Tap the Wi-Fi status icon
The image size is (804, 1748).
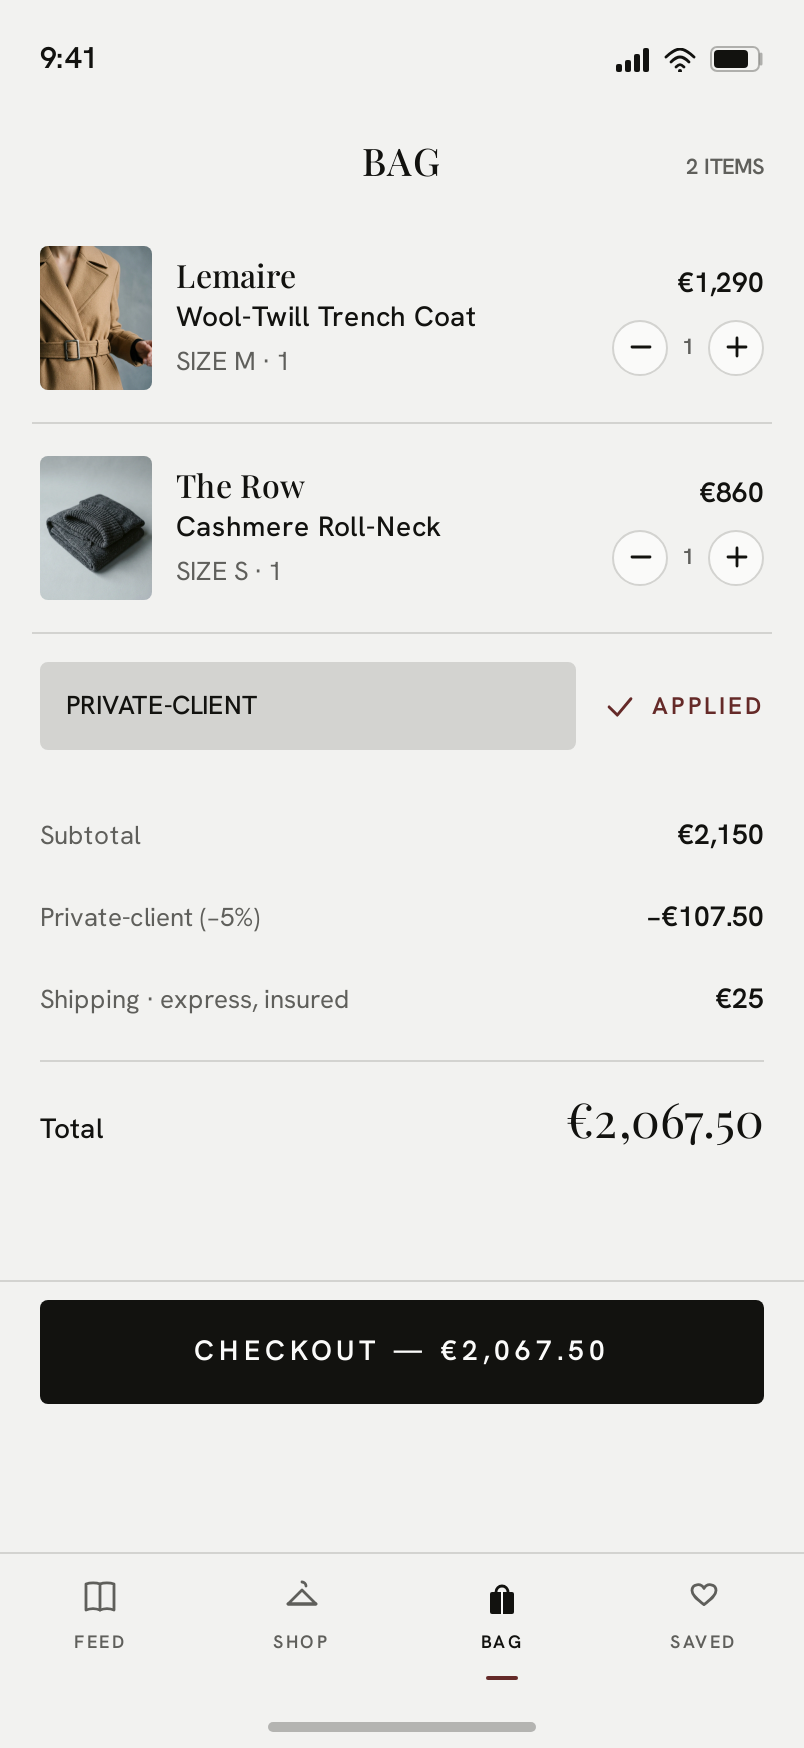680,60
